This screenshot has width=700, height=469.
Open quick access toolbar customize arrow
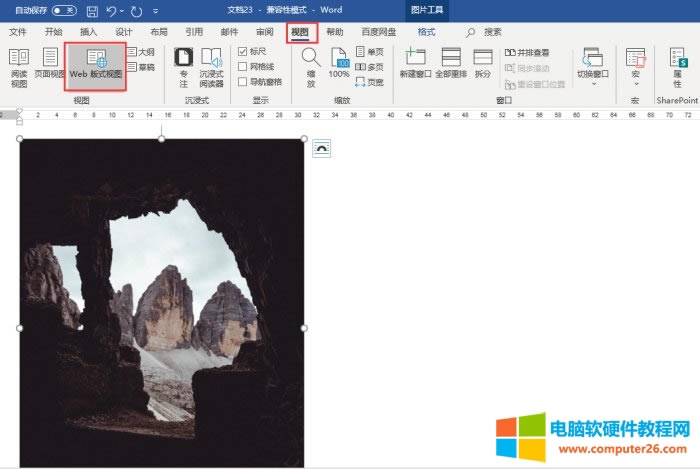pos(156,11)
